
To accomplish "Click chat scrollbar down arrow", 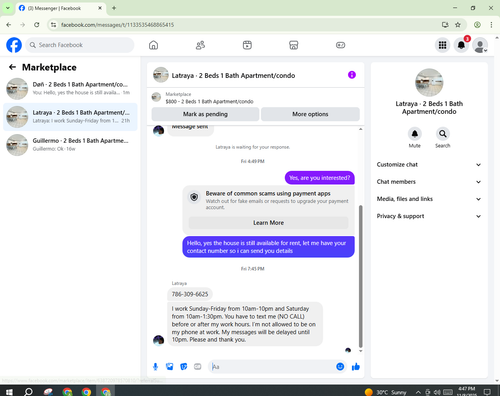I will [360, 351].
